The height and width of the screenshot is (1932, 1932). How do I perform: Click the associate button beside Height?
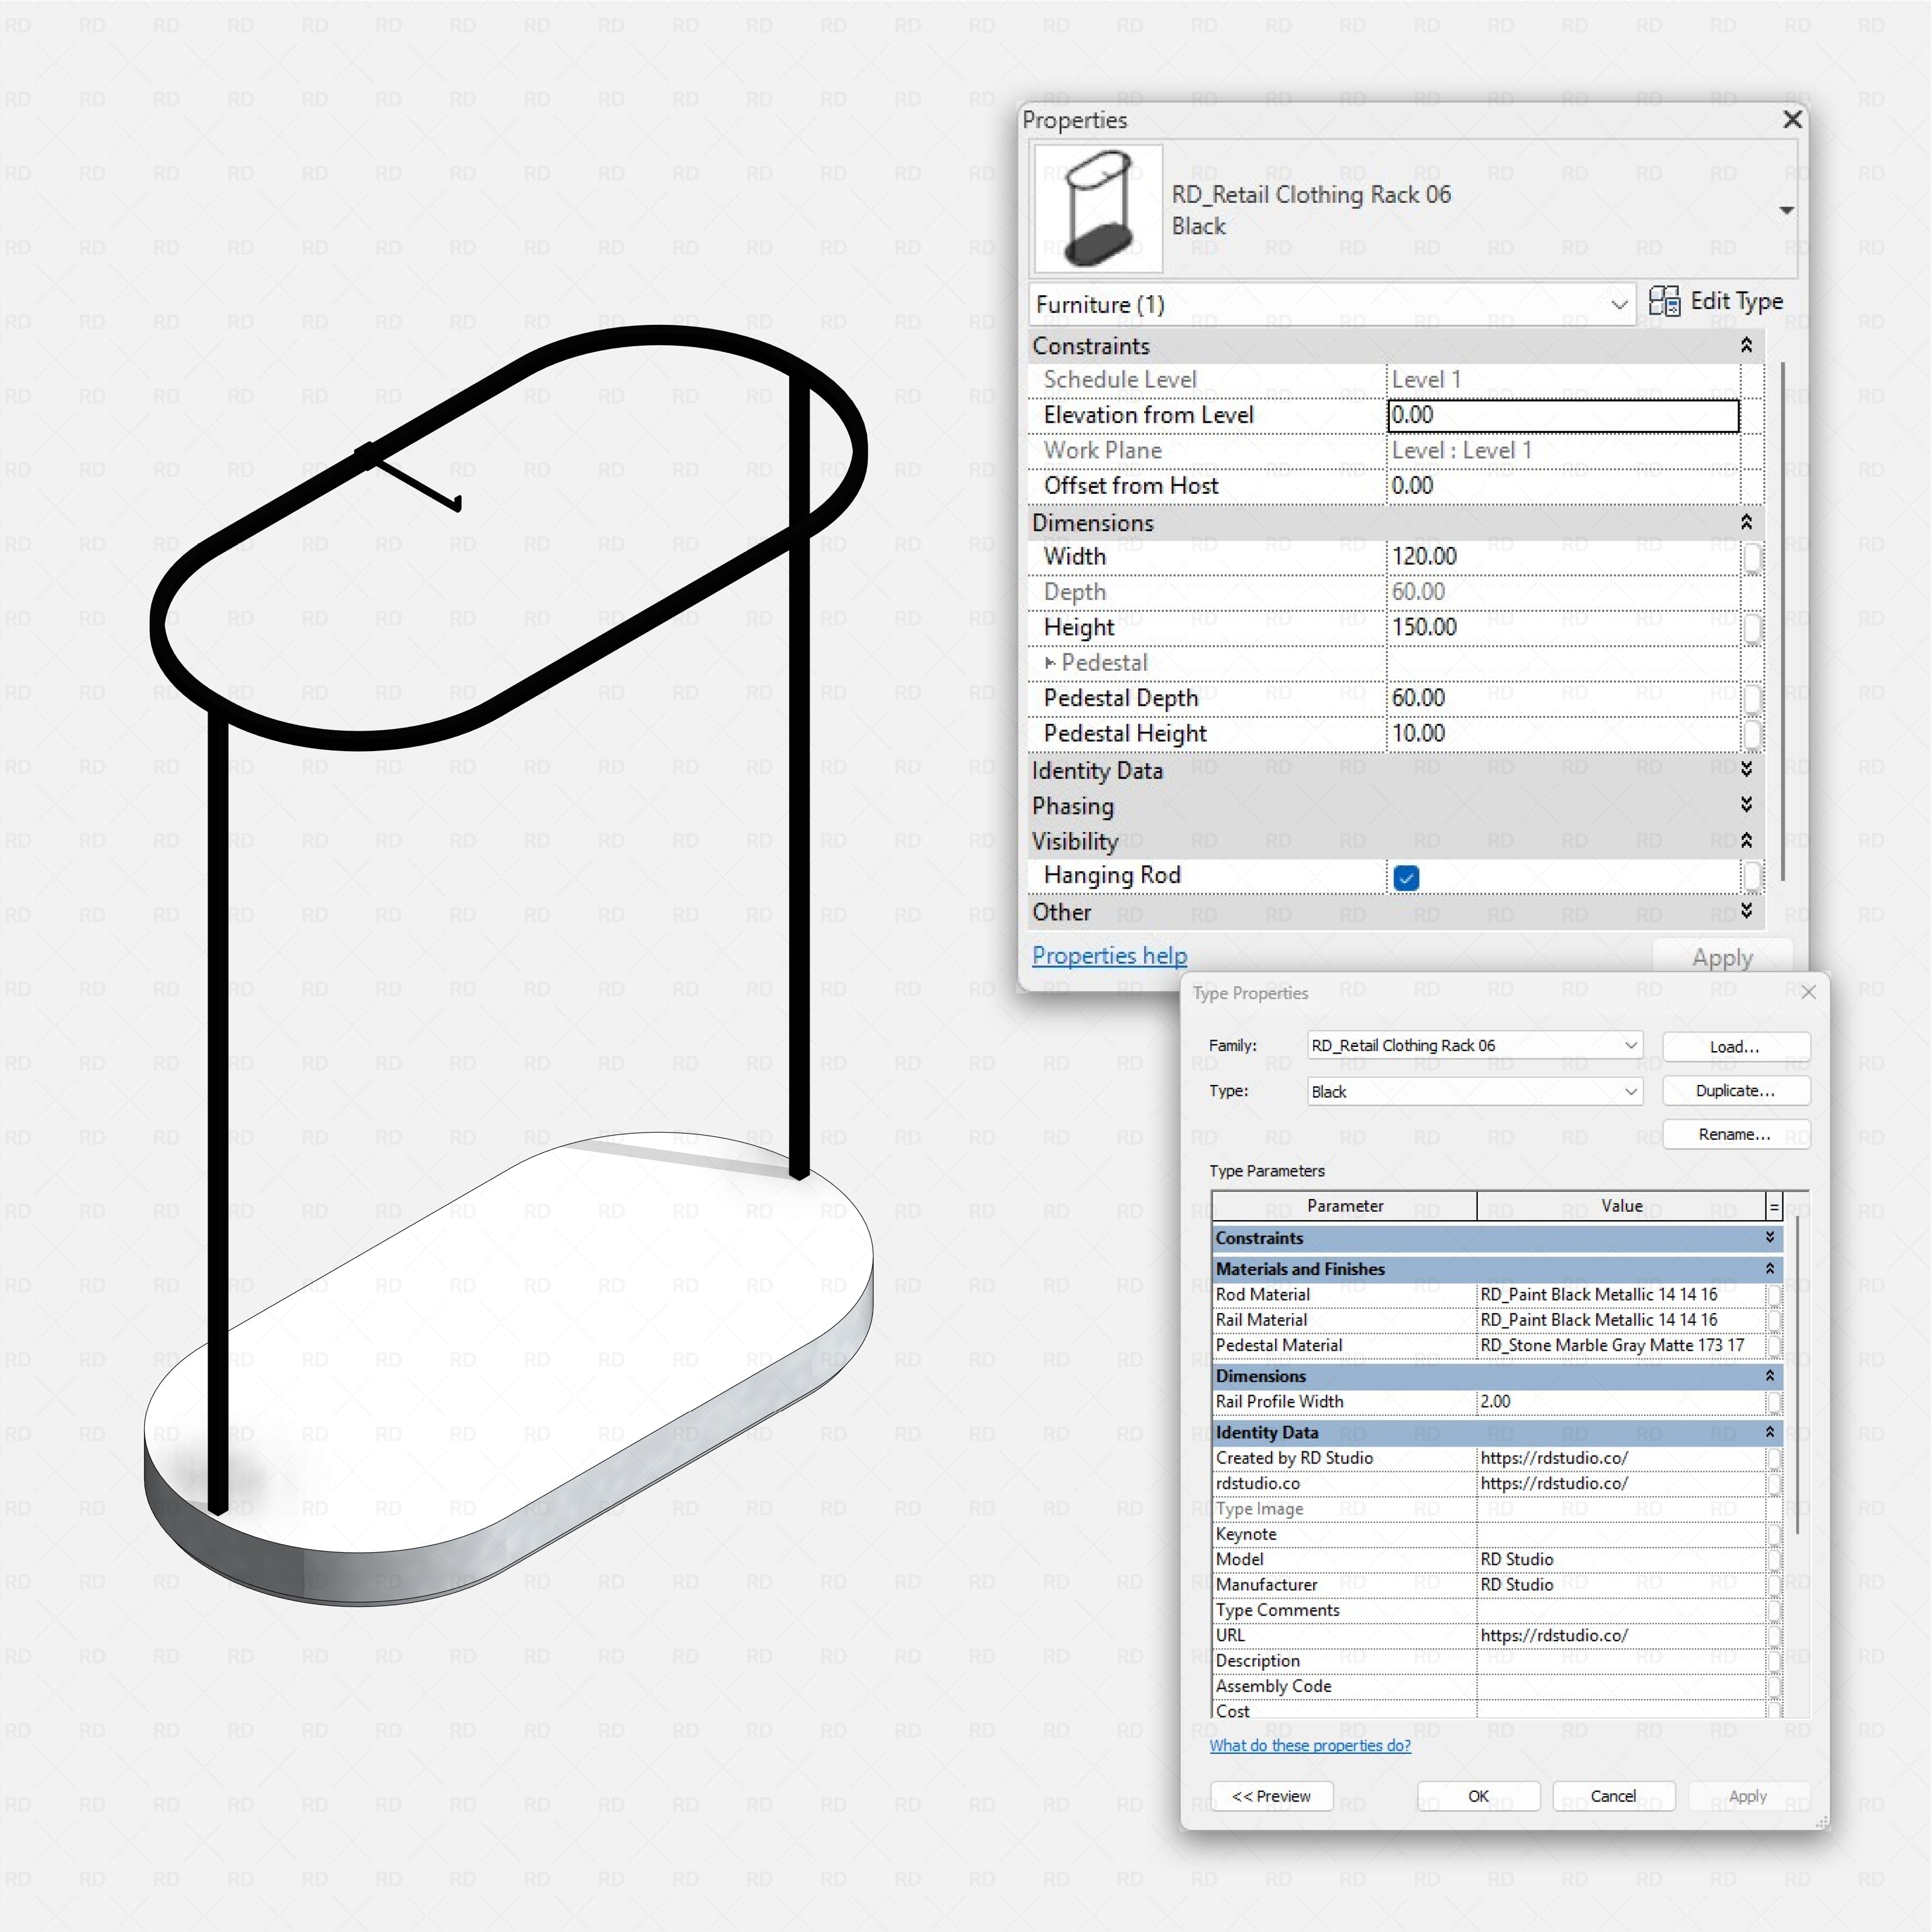pyautogui.click(x=1752, y=629)
